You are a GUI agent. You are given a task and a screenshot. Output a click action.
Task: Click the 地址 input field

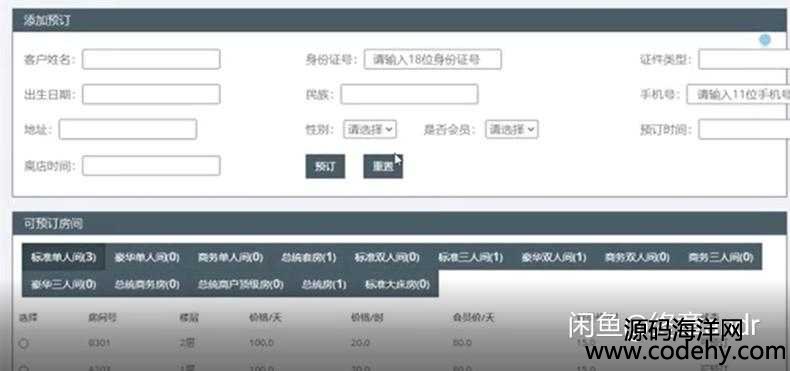pos(127,130)
